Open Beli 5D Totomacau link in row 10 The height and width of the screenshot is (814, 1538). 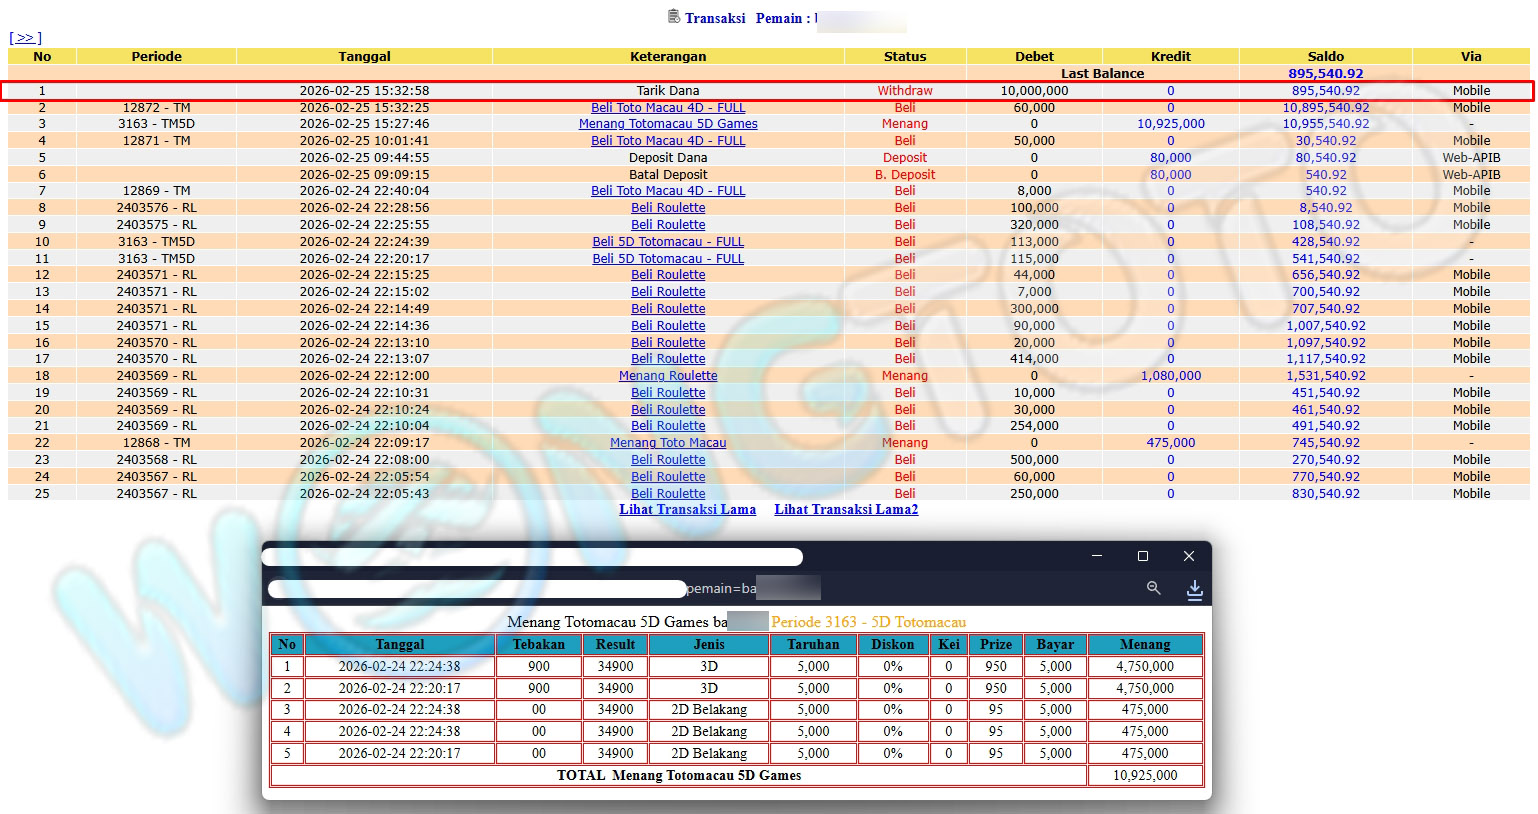click(668, 242)
